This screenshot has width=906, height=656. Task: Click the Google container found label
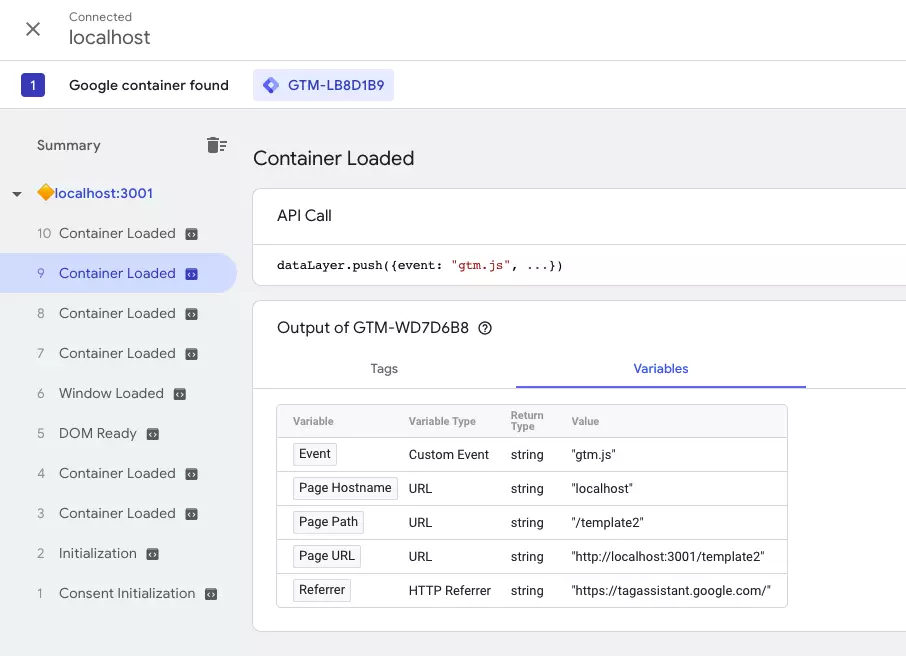point(149,85)
